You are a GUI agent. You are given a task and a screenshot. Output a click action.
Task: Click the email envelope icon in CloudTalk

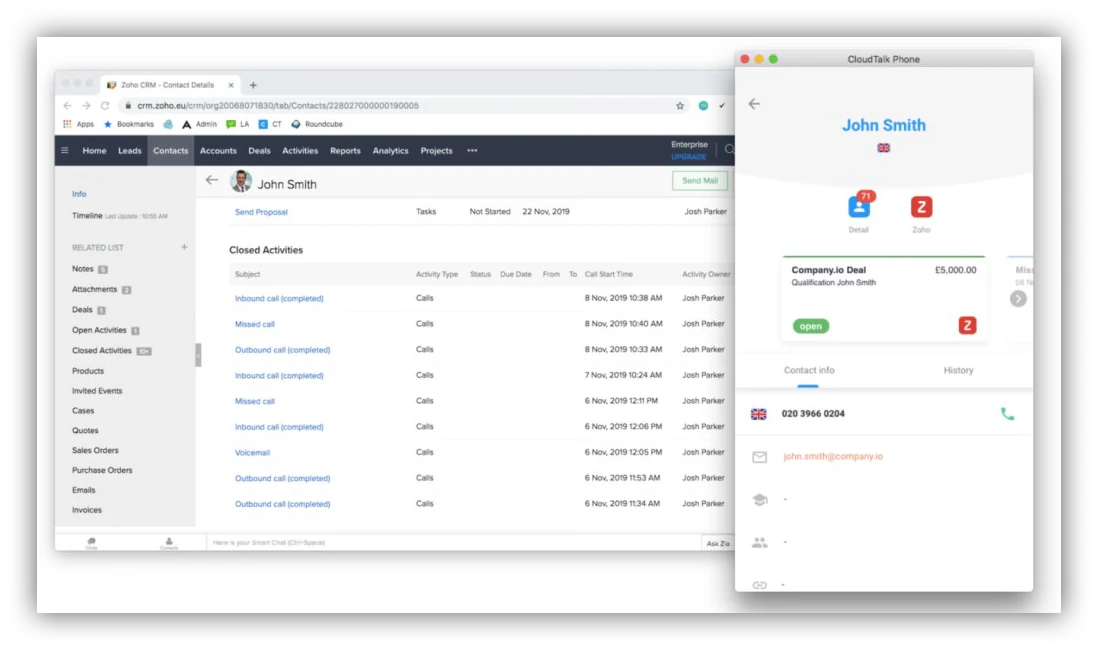click(x=759, y=457)
